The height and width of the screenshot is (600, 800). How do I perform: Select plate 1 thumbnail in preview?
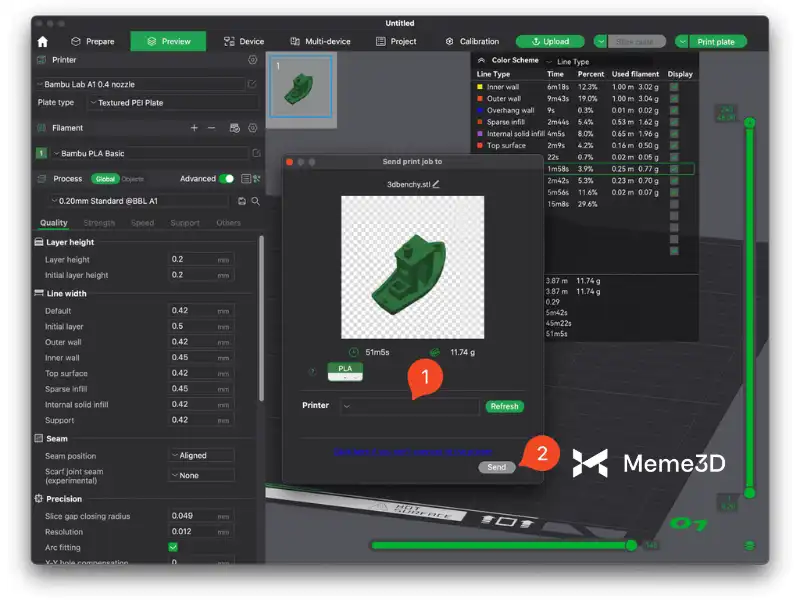click(x=302, y=89)
